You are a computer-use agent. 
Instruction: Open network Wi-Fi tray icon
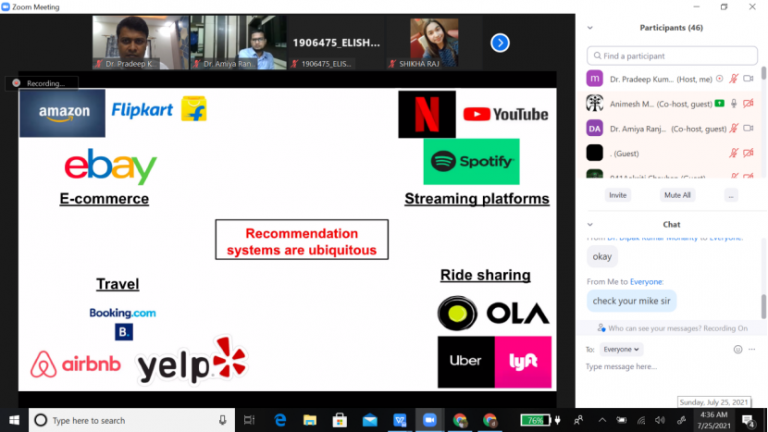pyautogui.click(x=641, y=420)
